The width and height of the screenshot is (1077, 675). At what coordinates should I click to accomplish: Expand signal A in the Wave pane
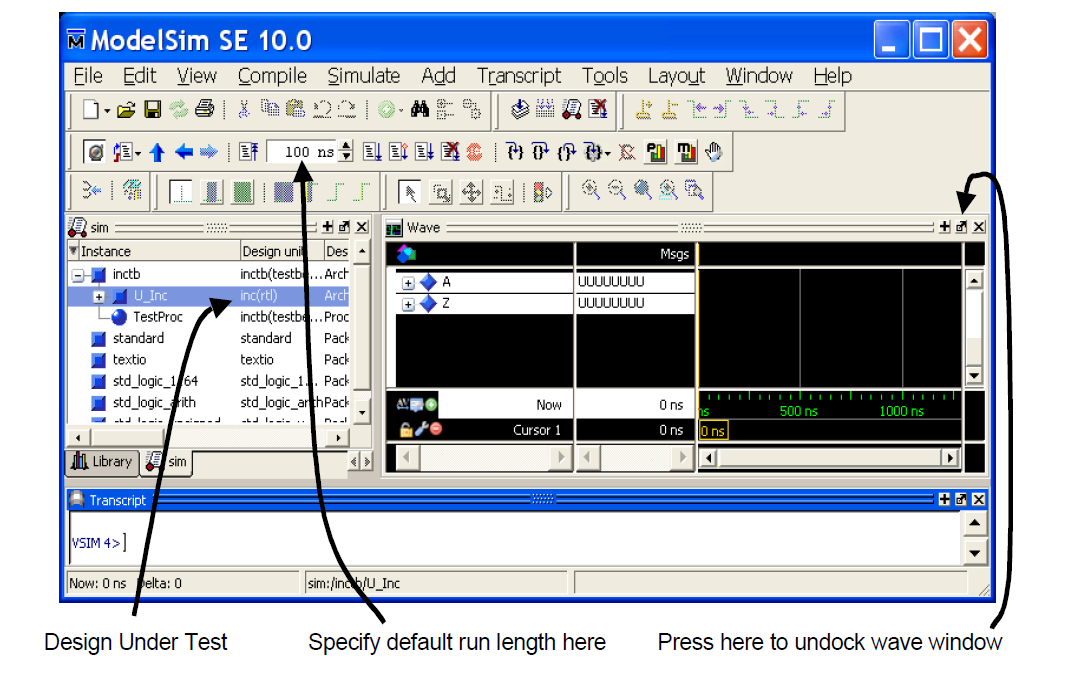[x=408, y=283]
